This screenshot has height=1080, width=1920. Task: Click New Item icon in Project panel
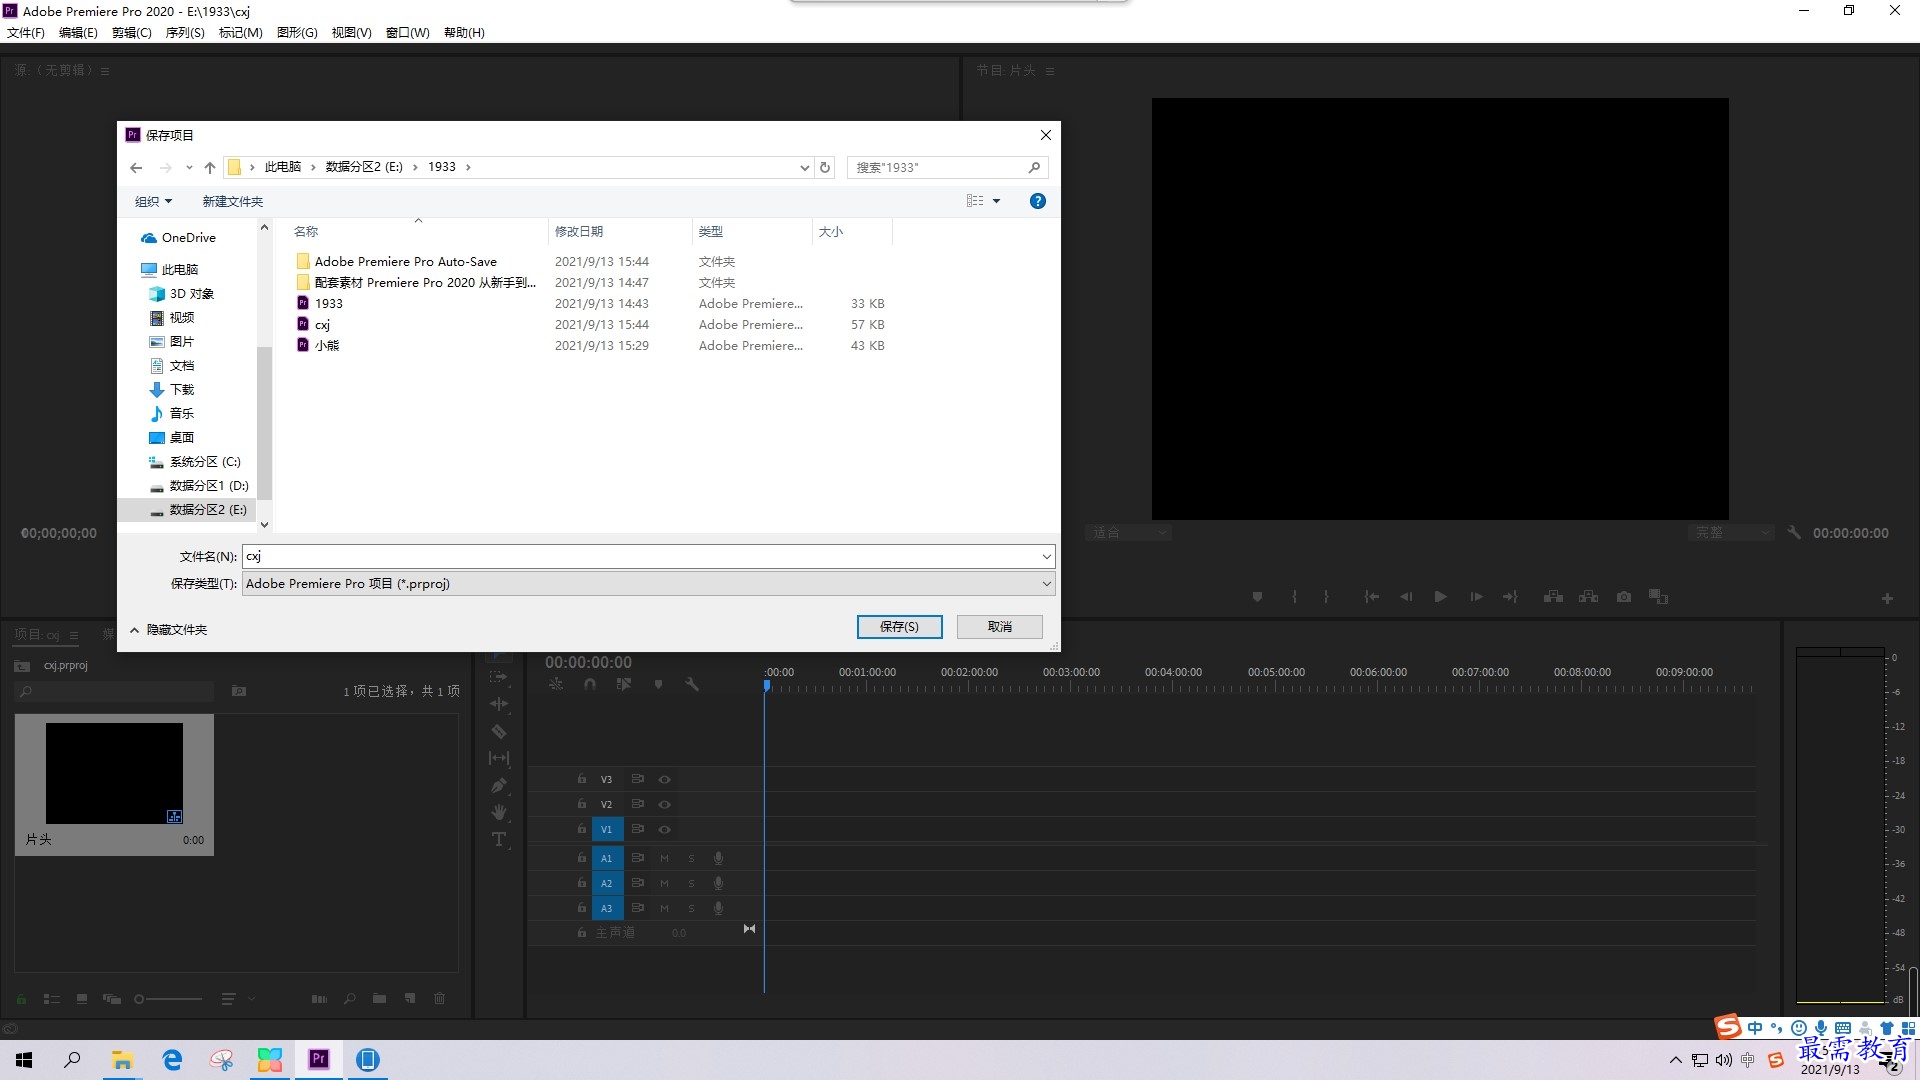410,998
